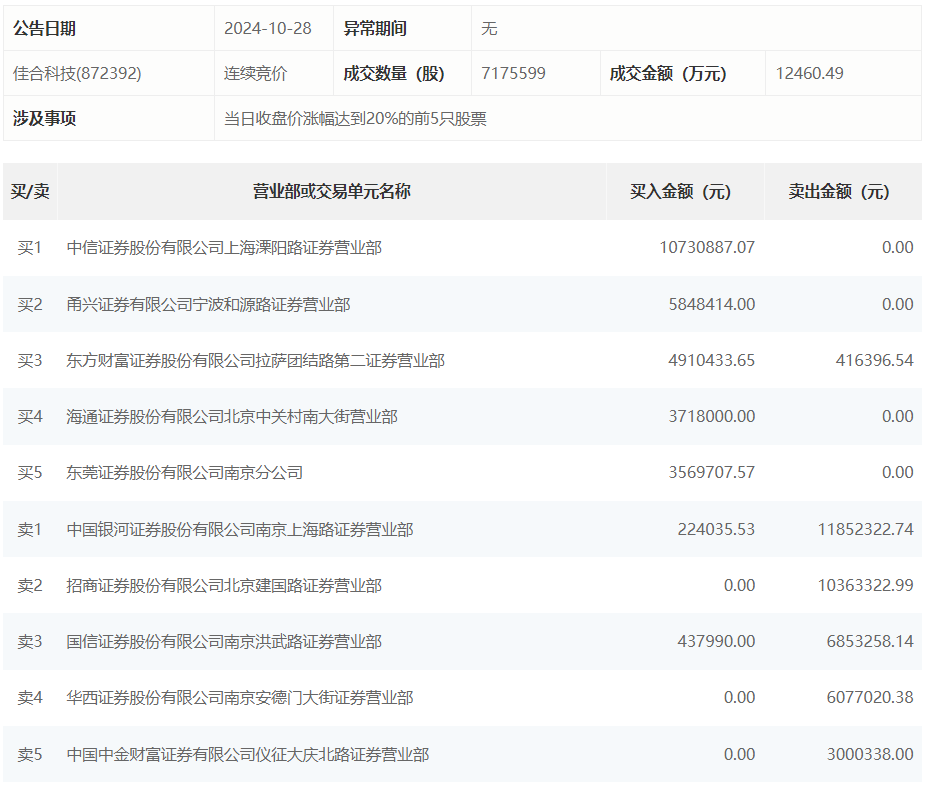Click the 买3 rank label

coord(30,361)
